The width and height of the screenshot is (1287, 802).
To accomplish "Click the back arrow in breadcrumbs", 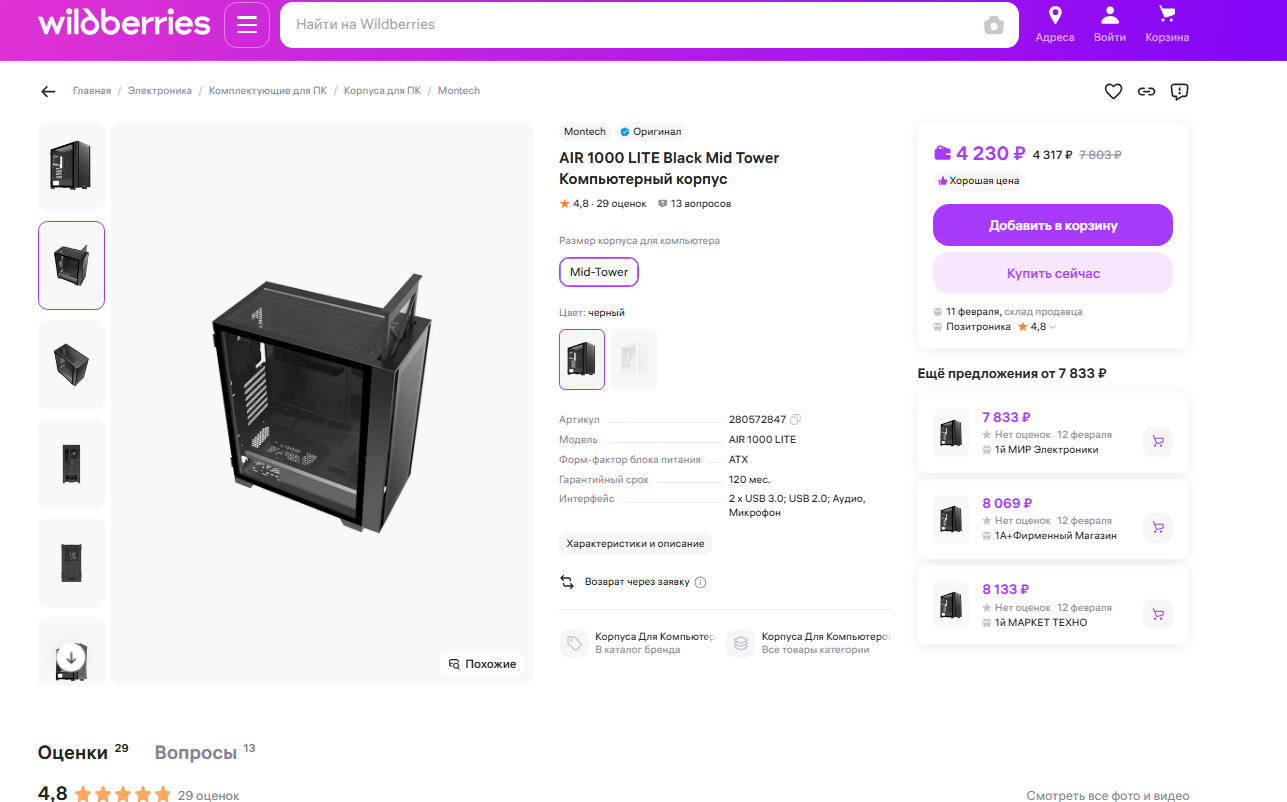I will 48,91.
